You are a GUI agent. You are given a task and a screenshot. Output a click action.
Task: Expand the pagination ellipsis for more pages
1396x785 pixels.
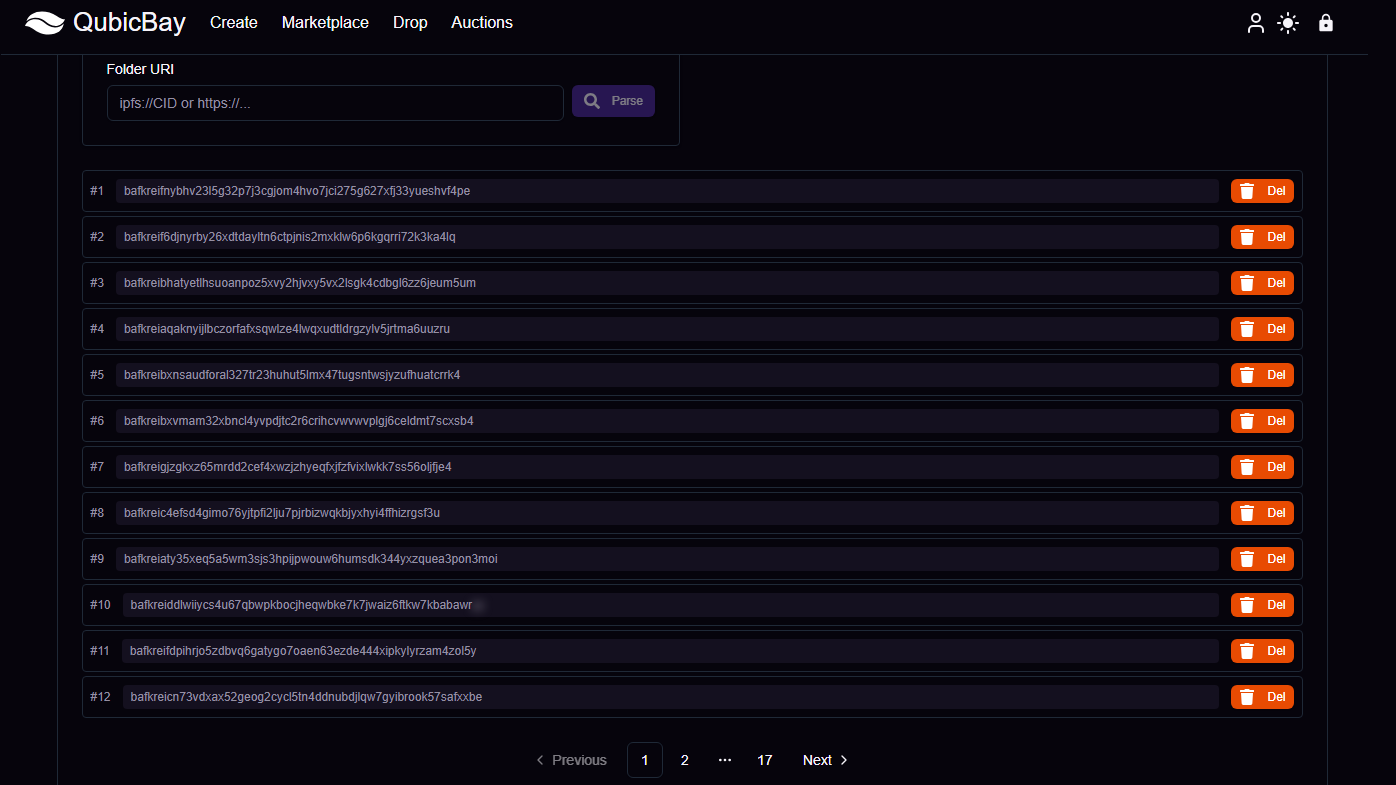(x=725, y=760)
